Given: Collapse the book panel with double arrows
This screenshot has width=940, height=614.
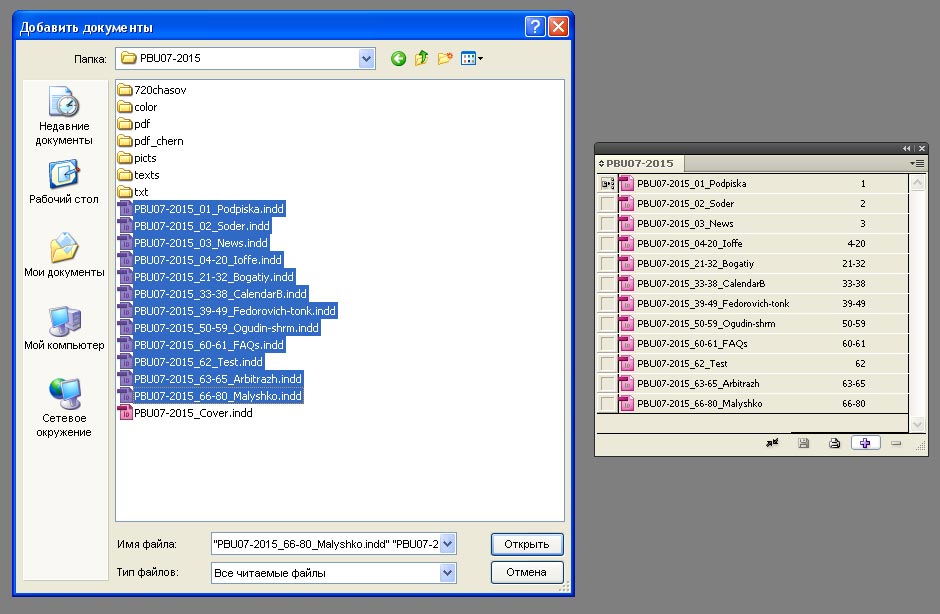Looking at the screenshot, I should [x=906, y=148].
